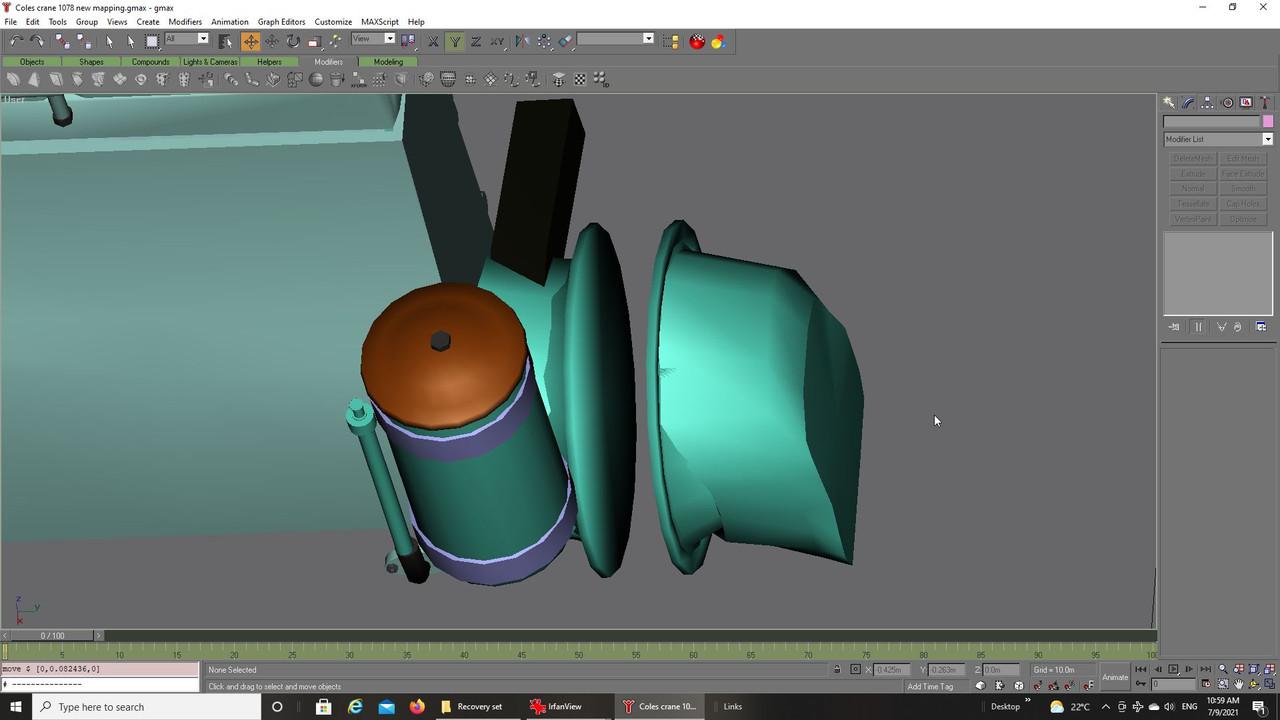Click the Mirror Selected Objects icon
Viewport: 1280px width, 720px height.
click(x=522, y=41)
